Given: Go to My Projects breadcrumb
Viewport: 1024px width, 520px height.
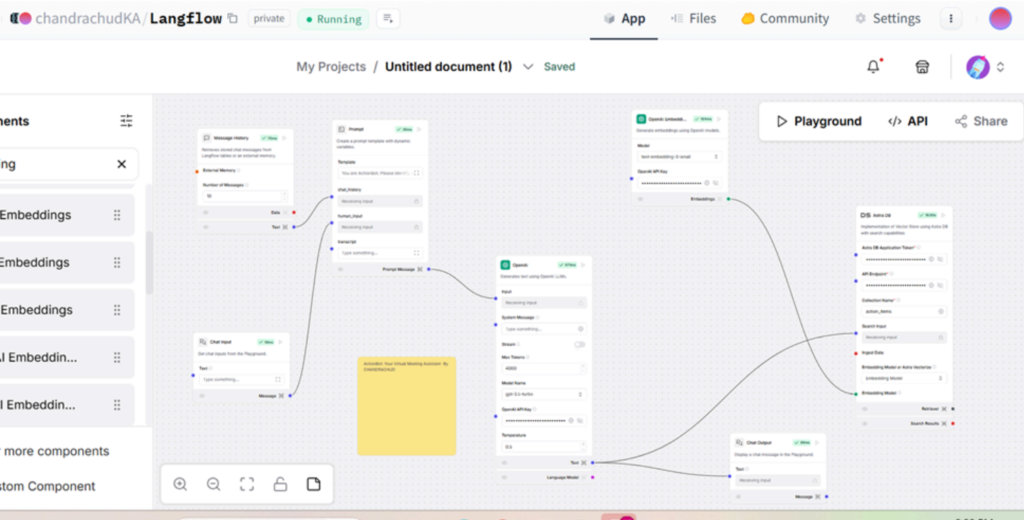Looking at the screenshot, I should (x=331, y=67).
